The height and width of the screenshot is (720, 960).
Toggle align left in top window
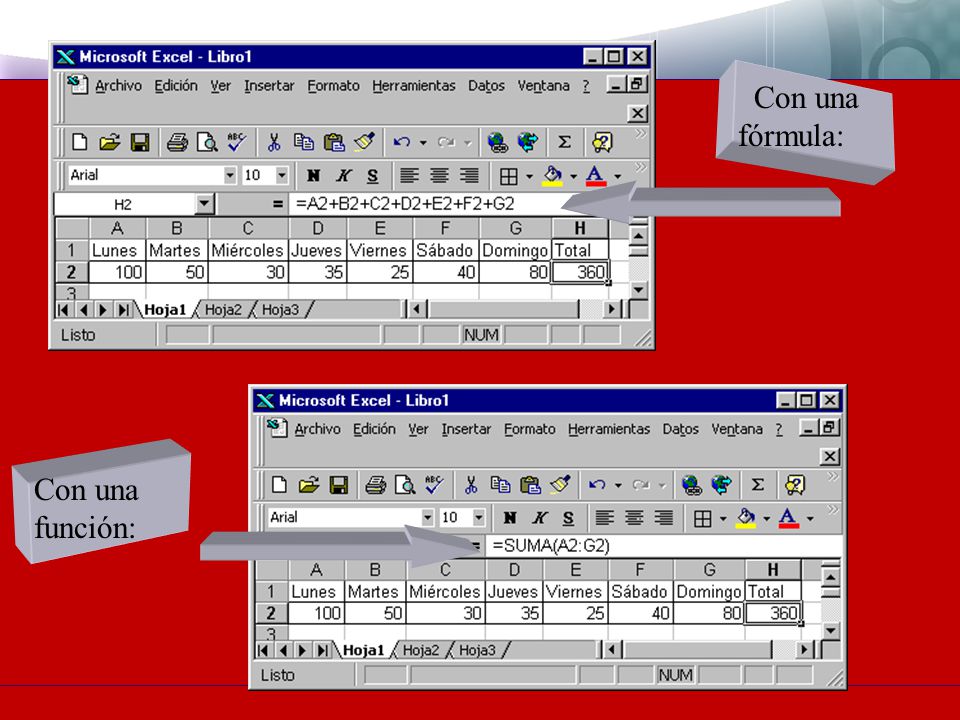[409, 176]
